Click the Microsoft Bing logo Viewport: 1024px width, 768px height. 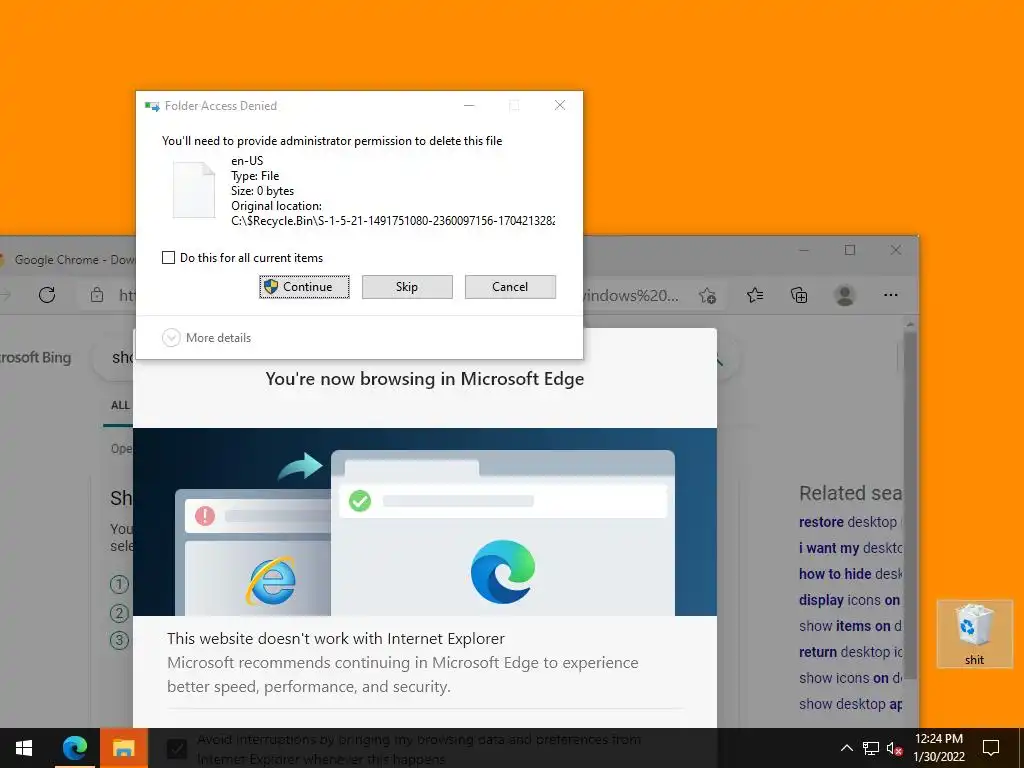point(35,357)
